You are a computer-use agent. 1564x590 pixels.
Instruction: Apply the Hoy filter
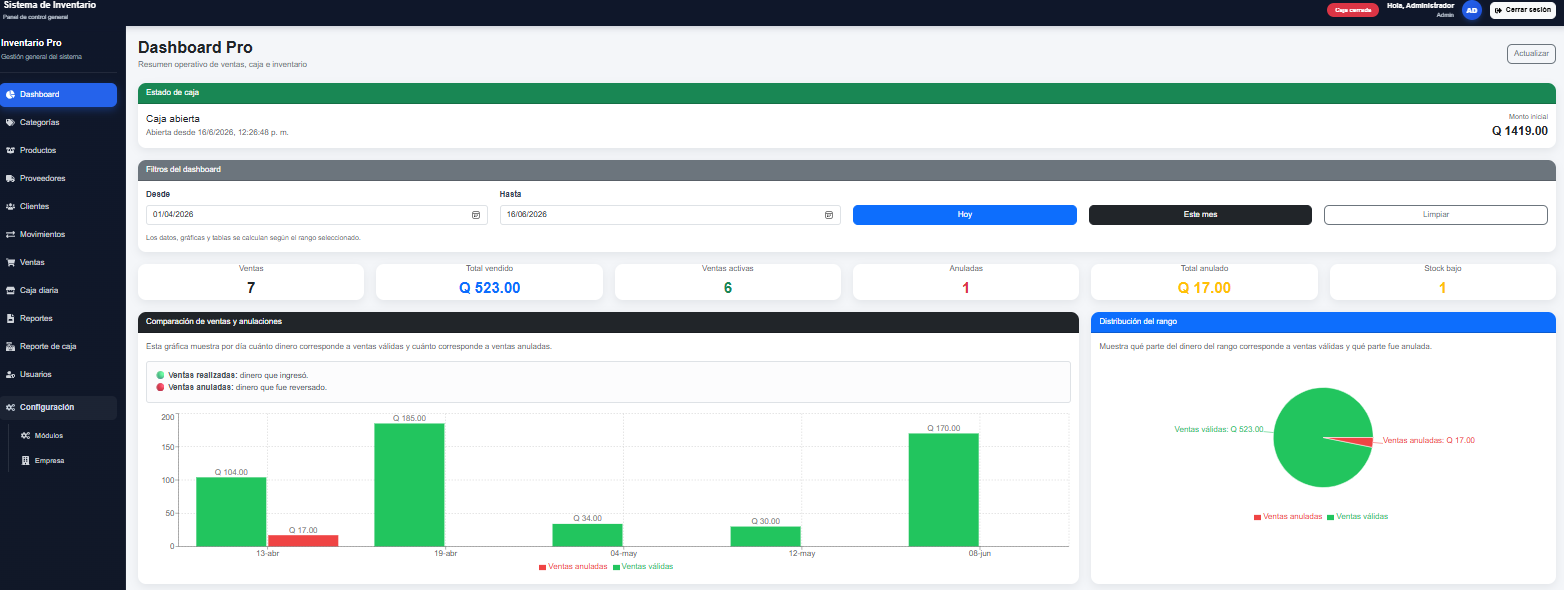(x=965, y=215)
